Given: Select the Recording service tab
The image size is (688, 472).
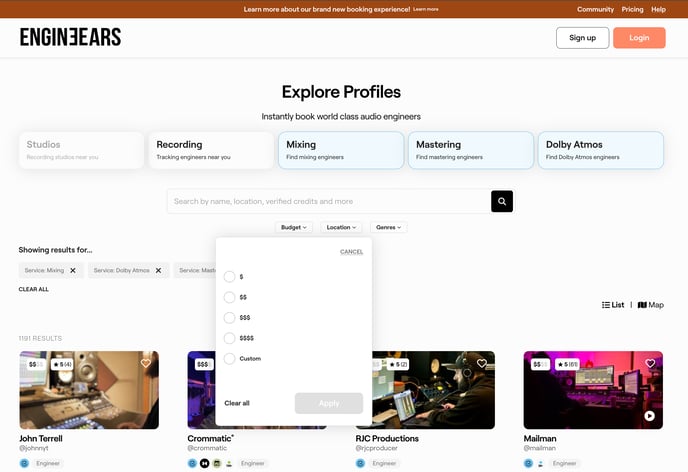Looking at the screenshot, I should point(210,150).
